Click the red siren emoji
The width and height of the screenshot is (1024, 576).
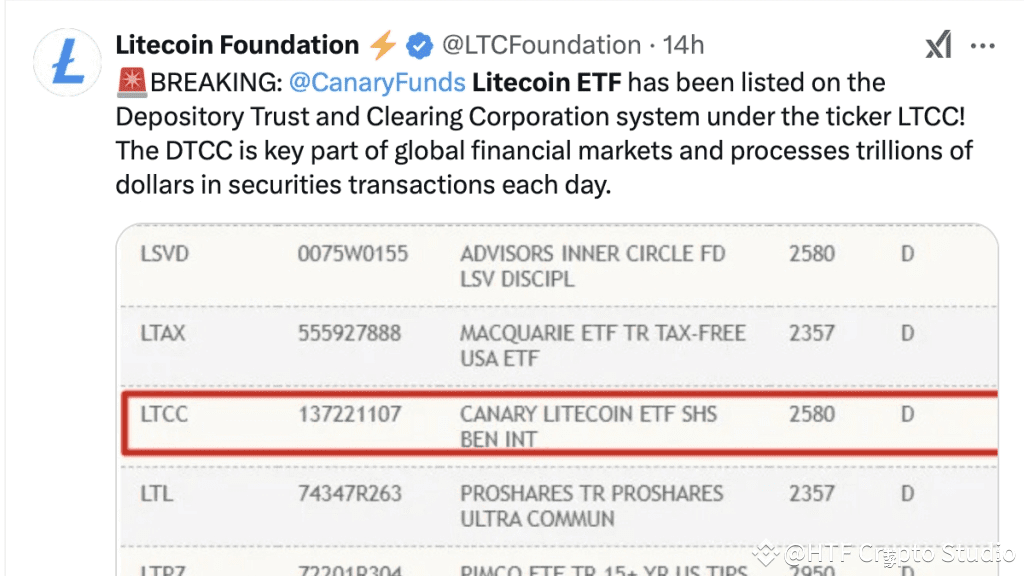coord(132,81)
